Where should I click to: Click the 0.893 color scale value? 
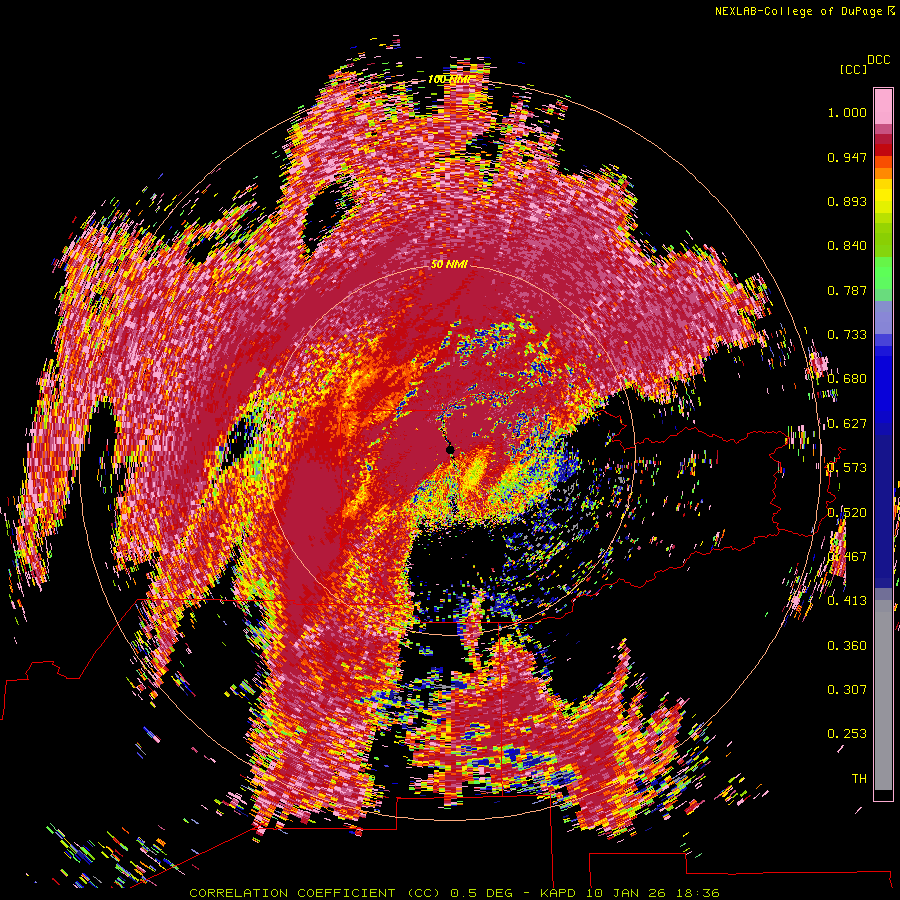point(847,201)
